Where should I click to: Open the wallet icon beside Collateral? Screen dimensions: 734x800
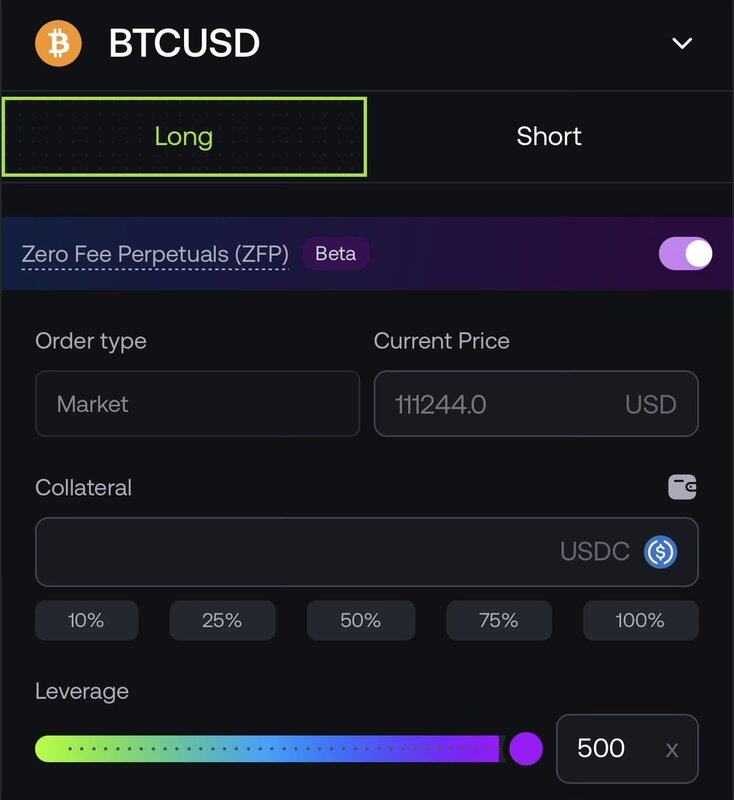[x=682, y=488]
